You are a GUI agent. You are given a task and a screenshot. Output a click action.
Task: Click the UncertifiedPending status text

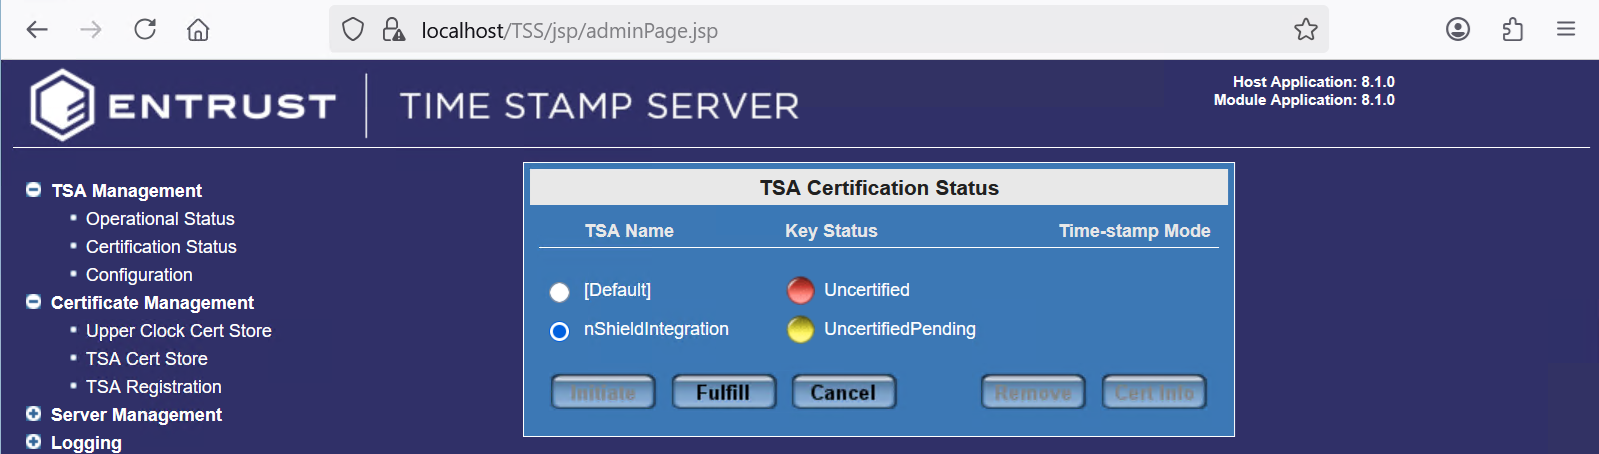click(x=900, y=329)
